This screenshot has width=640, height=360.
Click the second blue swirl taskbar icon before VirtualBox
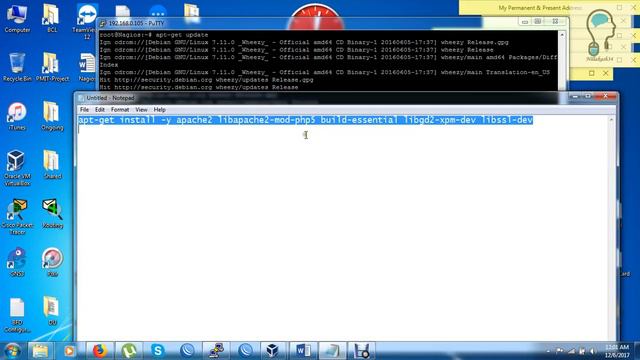[245, 351]
